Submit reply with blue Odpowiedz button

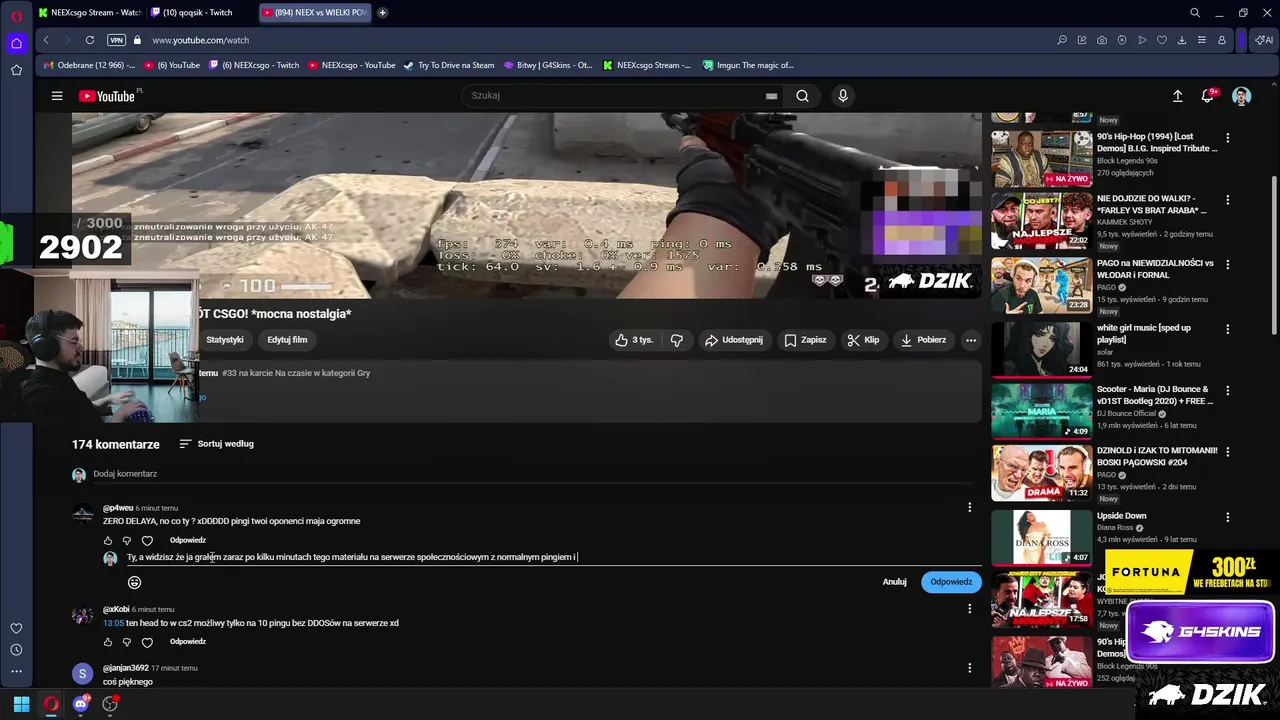point(951,582)
